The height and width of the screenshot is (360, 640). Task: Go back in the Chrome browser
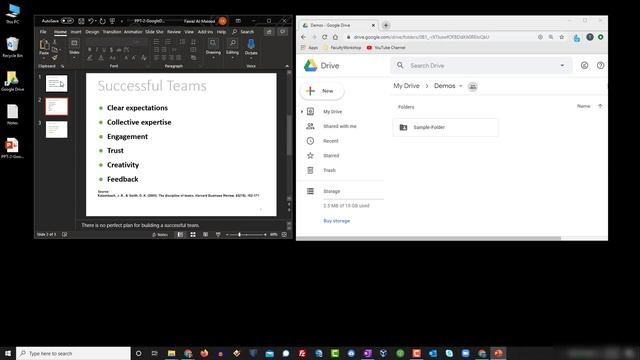pyautogui.click(x=303, y=37)
